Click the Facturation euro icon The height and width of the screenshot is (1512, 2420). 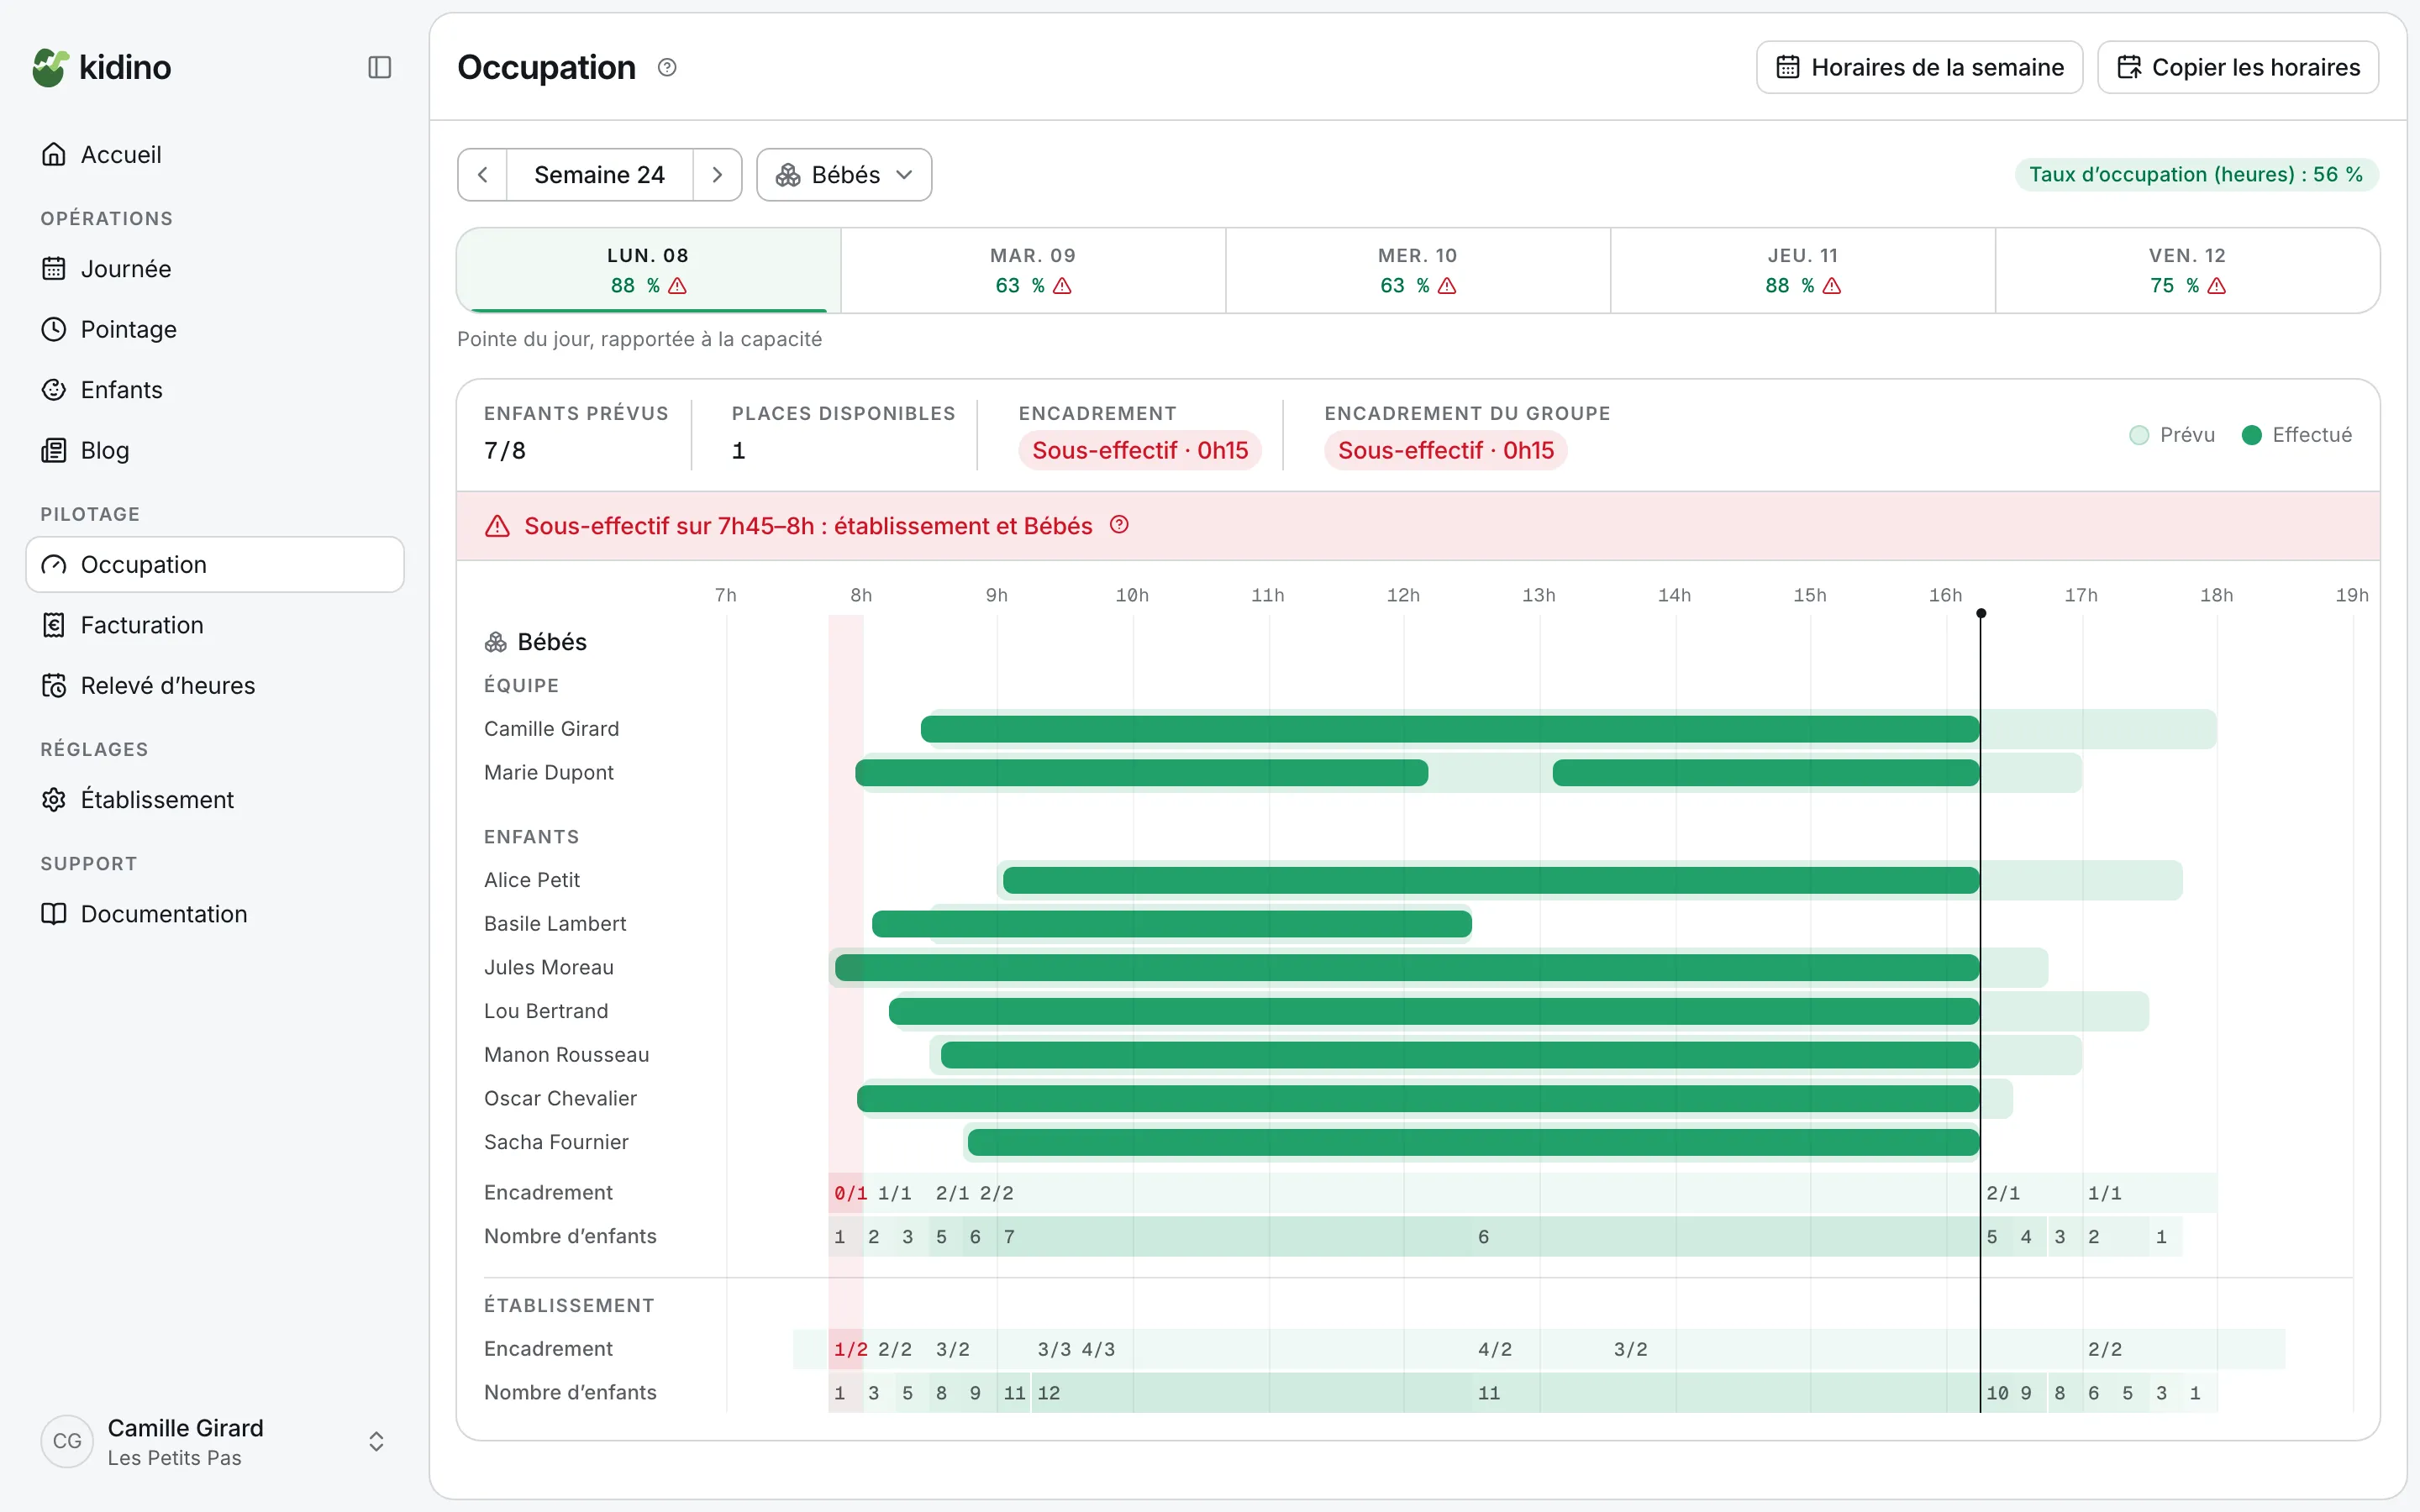54,625
